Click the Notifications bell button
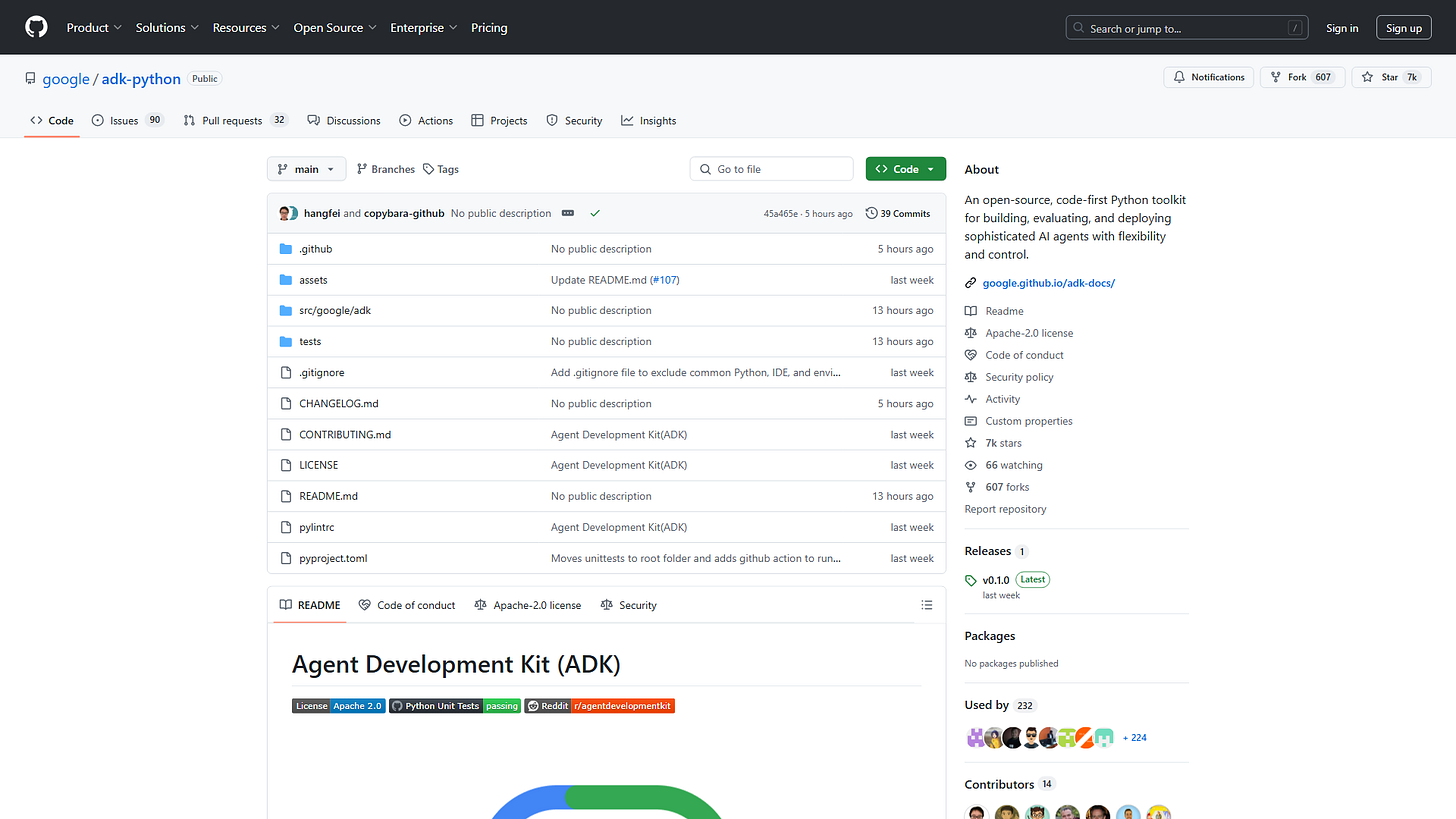Viewport: 1456px width, 819px height. (1208, 77)
